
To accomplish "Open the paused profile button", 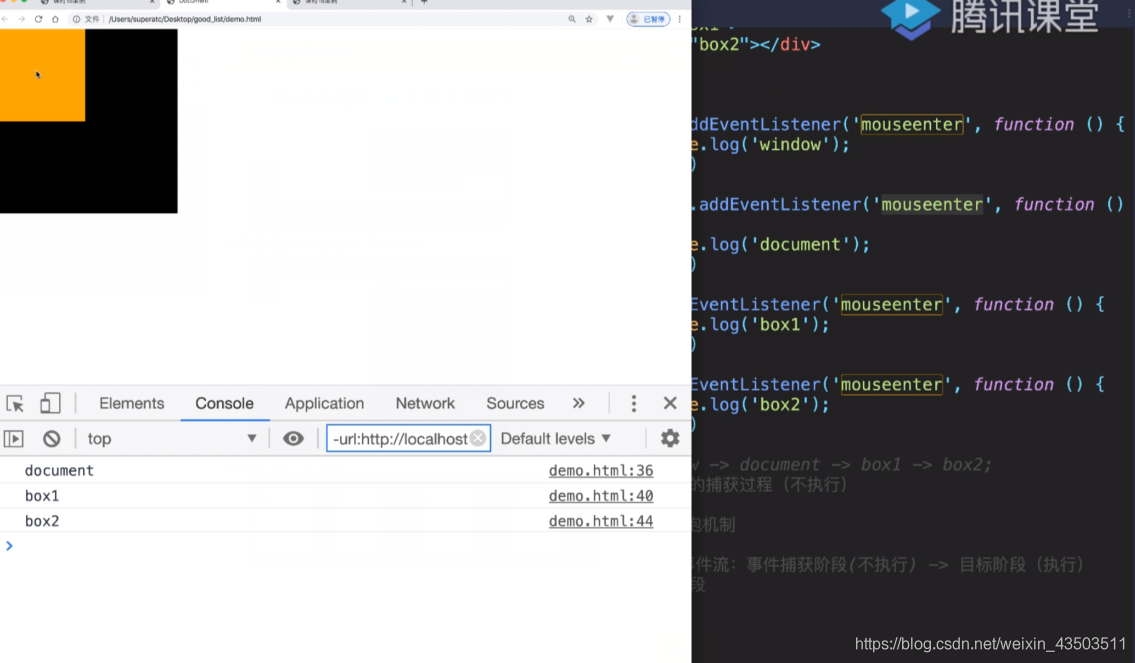I will tap(648, 19).
